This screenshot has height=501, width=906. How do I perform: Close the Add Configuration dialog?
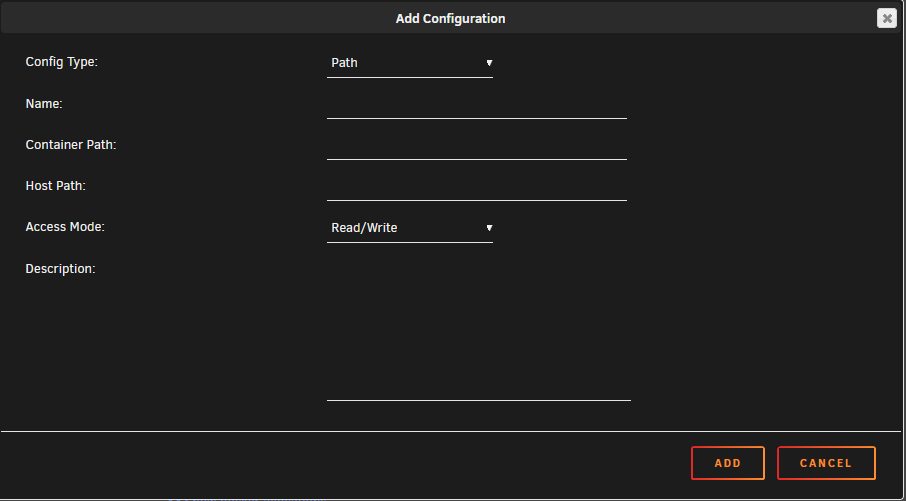887,18
